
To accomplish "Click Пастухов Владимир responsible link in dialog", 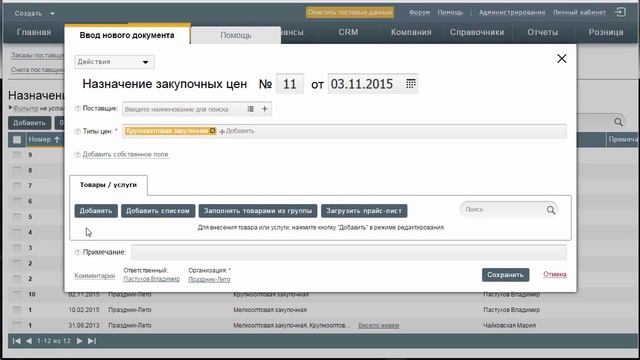I will pos(151,279).
